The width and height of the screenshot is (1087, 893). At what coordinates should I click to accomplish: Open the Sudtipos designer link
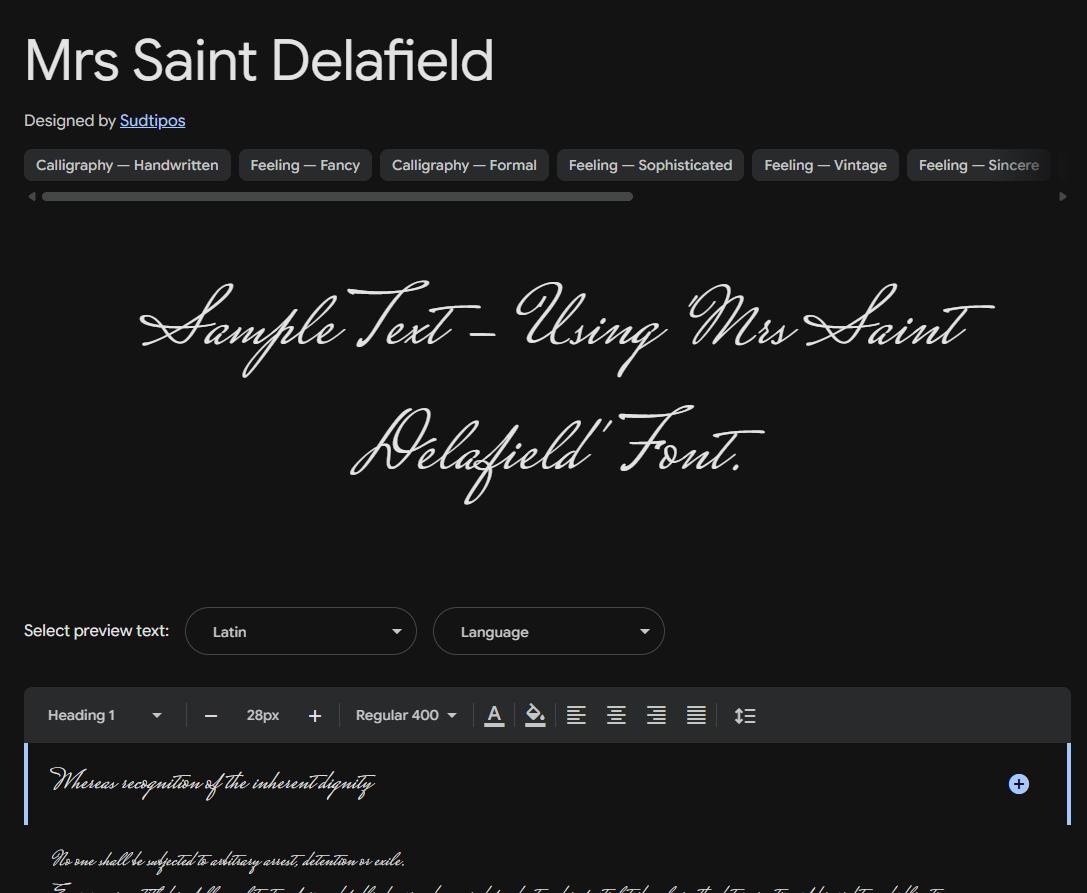[x=153, y=121]
